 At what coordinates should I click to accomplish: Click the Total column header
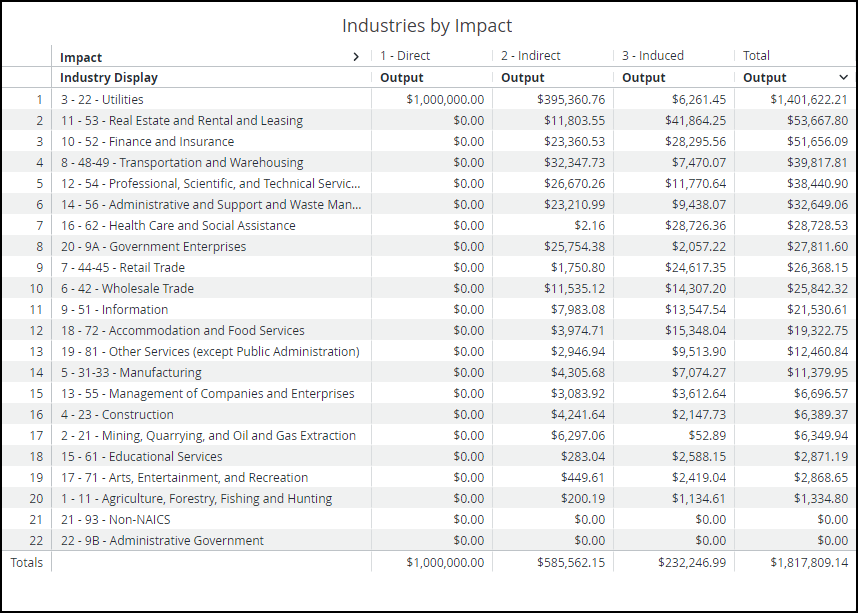[x=756, y=56]
